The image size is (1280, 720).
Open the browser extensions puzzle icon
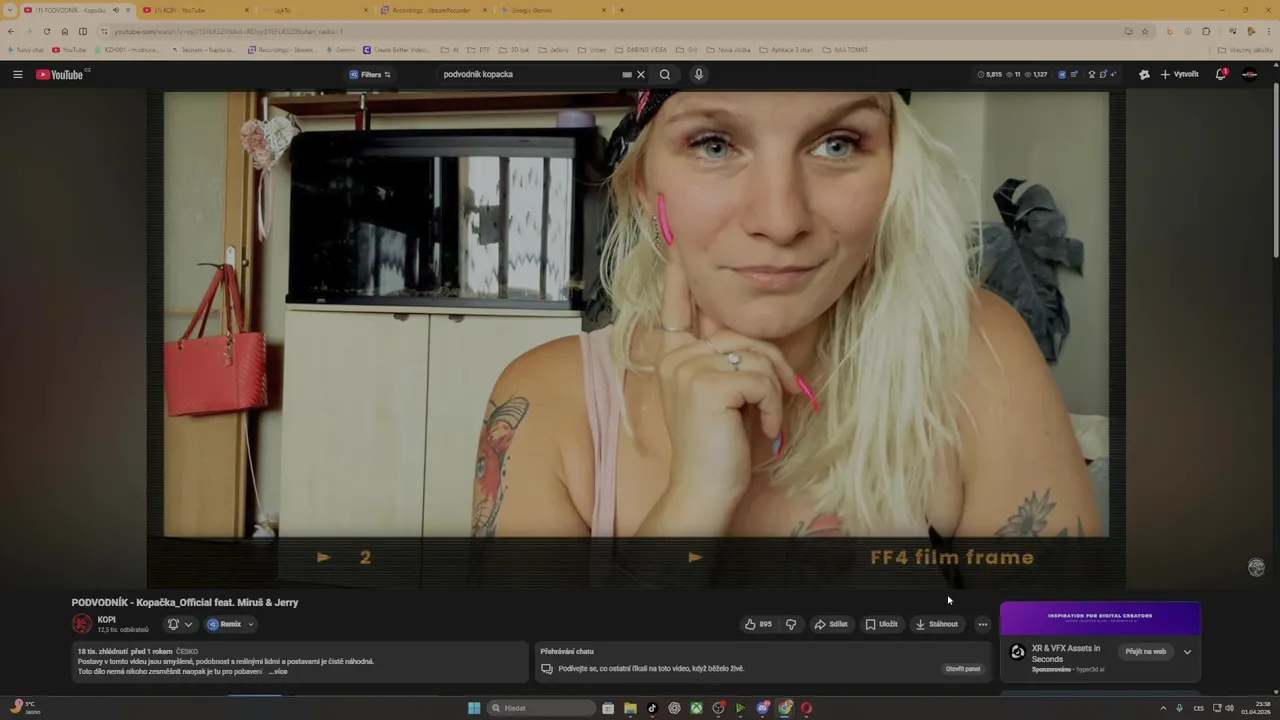[1206, 31]
